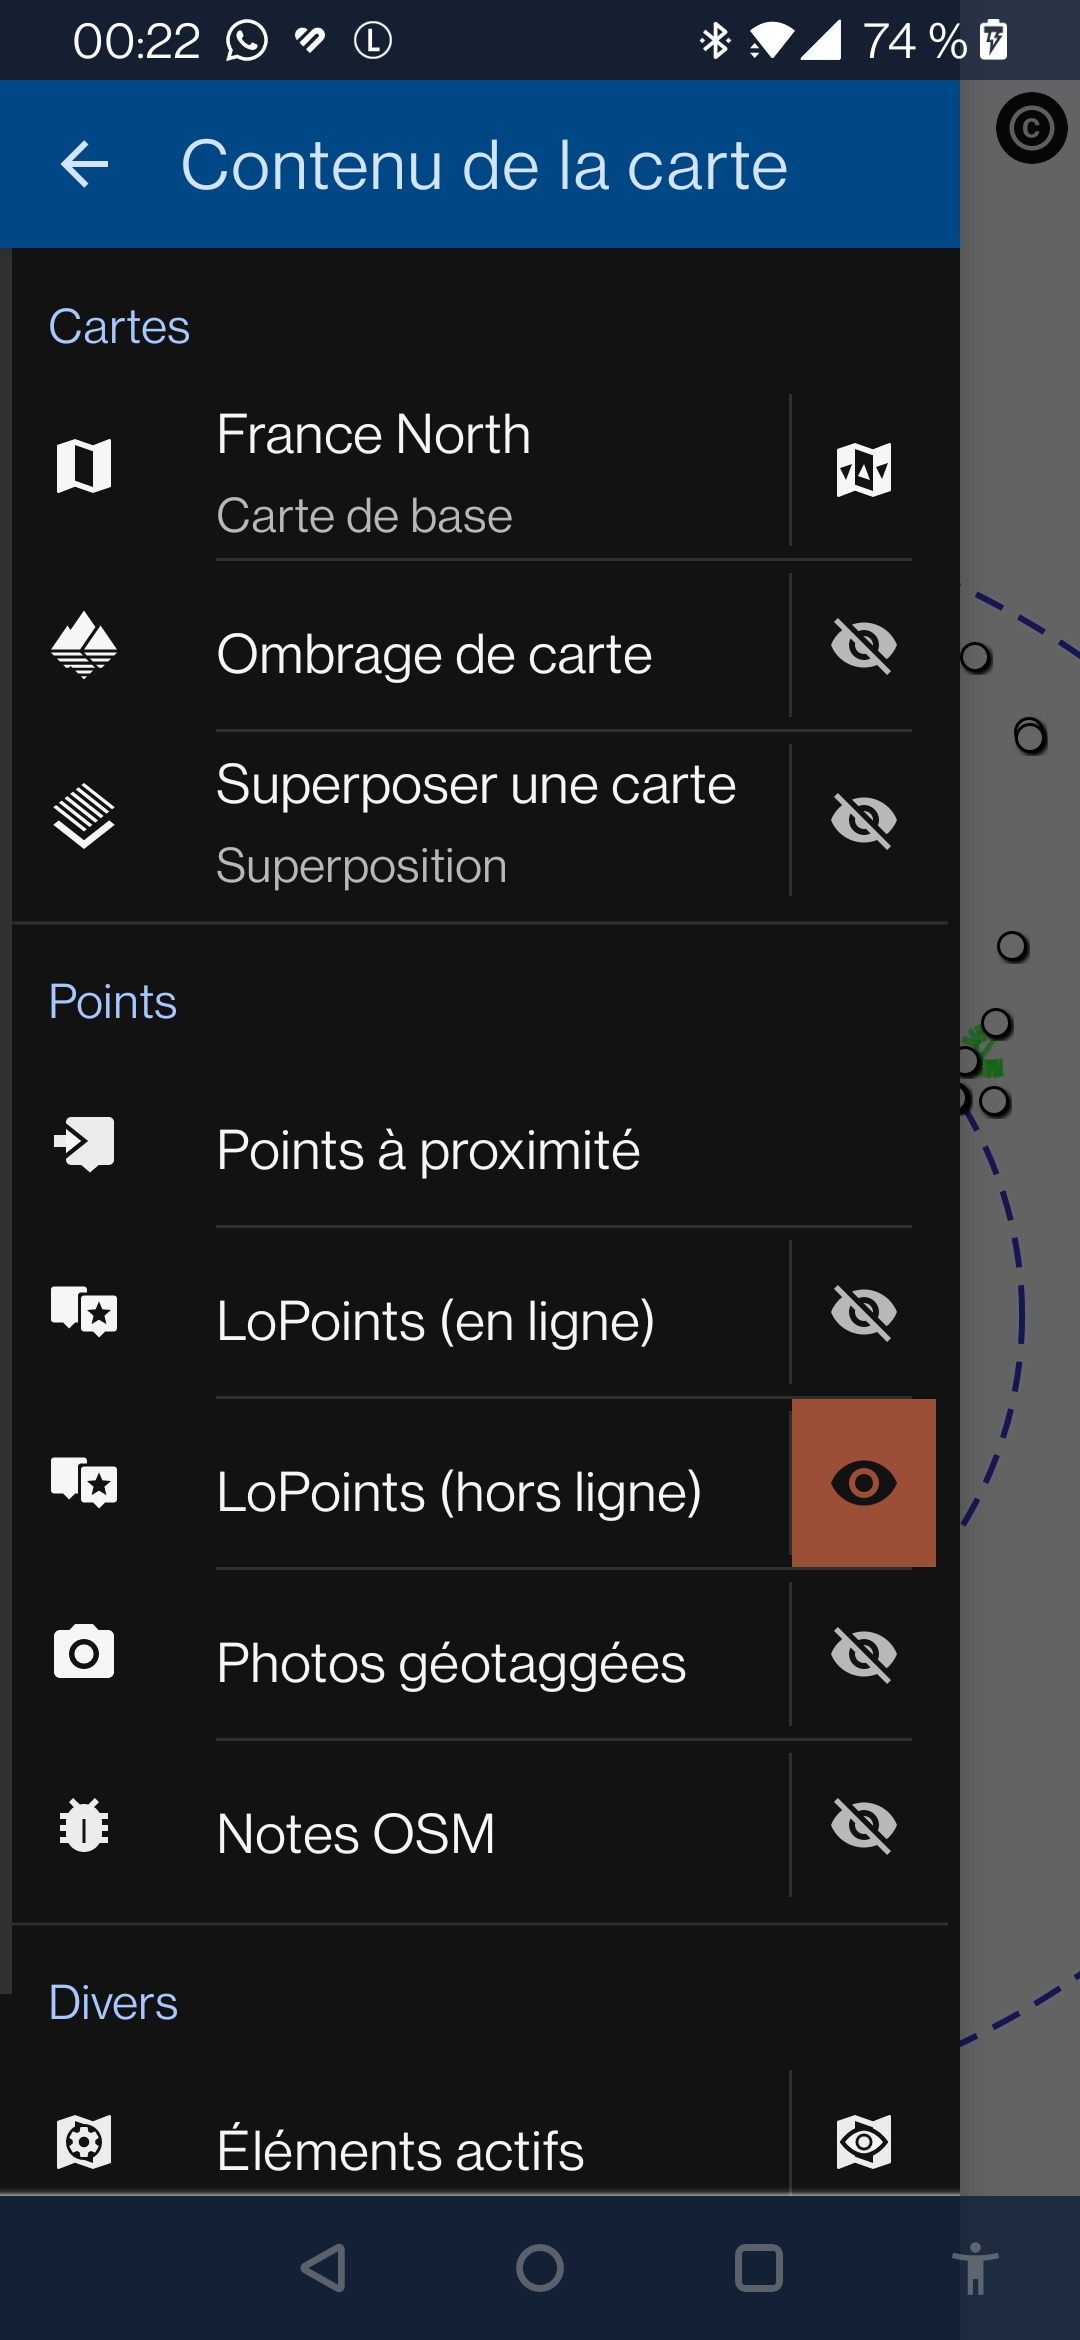Open the map selection icon for France North
This screenshot has width=1080, height=2340.
(x=863, y=469)
